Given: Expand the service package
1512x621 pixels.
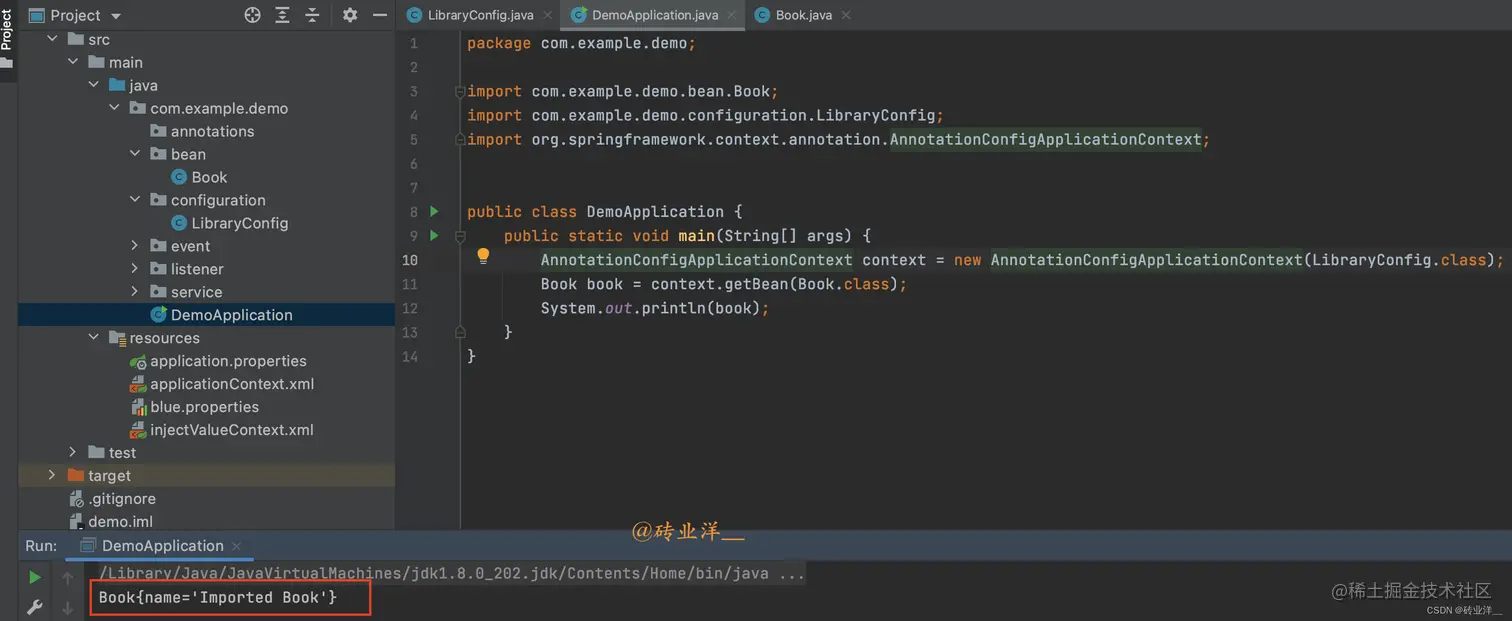Looking at the screenshot, I should [135, 292].
